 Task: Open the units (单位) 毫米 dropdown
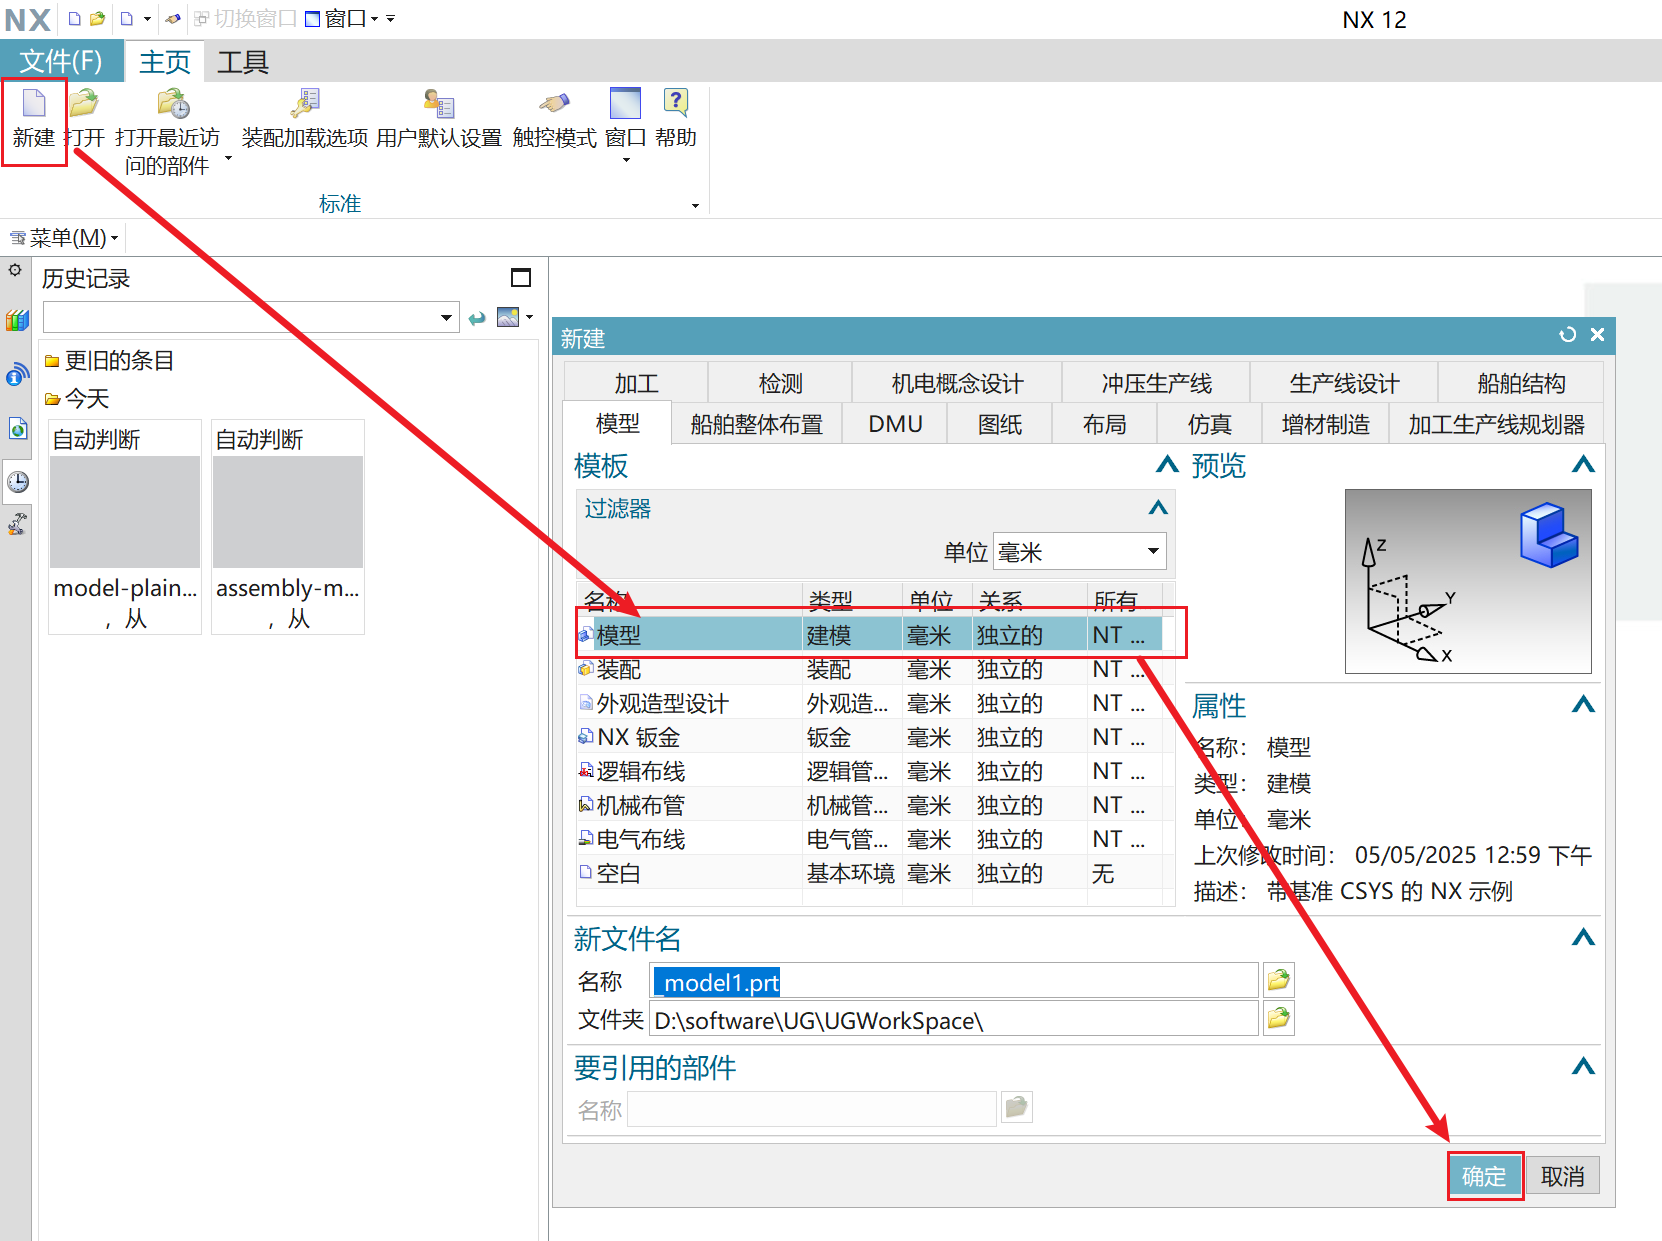tap(1153, 551)
